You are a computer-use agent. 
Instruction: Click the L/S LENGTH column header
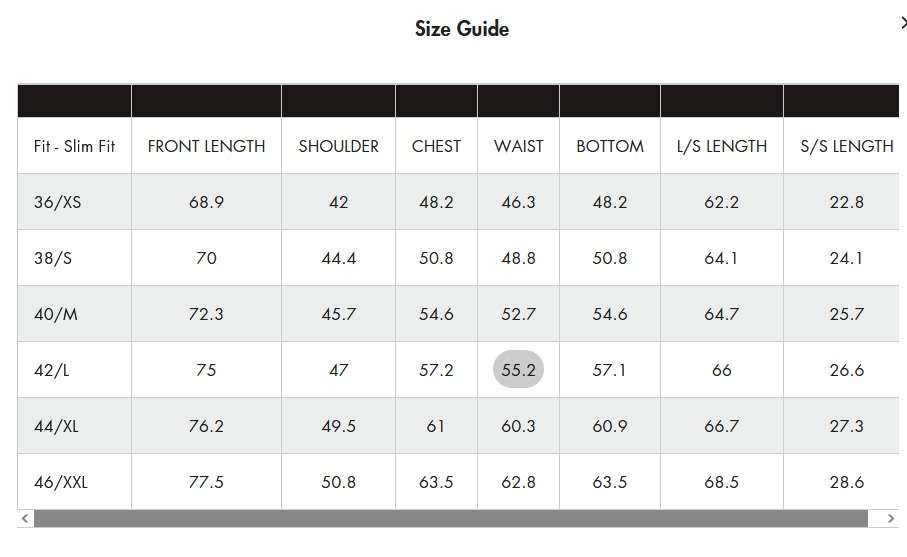(722, 146)
